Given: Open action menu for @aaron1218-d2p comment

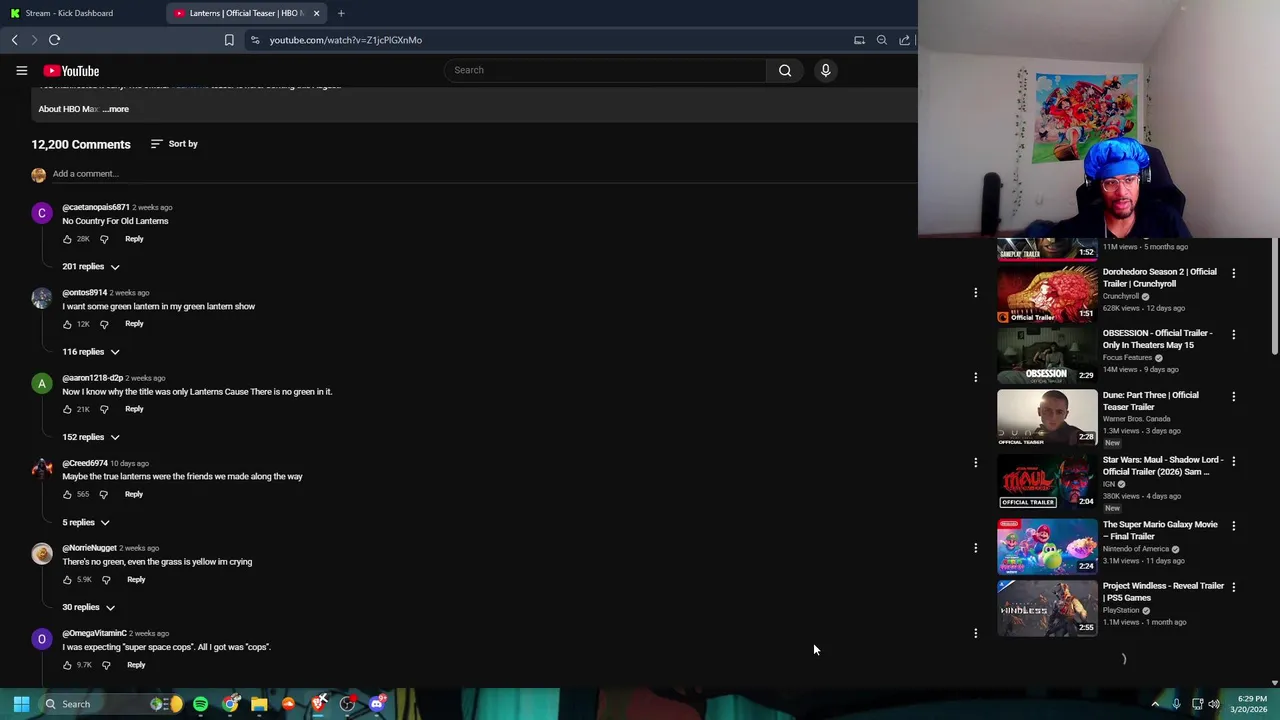Looking at the screenshot, I should tap(975, 377).
